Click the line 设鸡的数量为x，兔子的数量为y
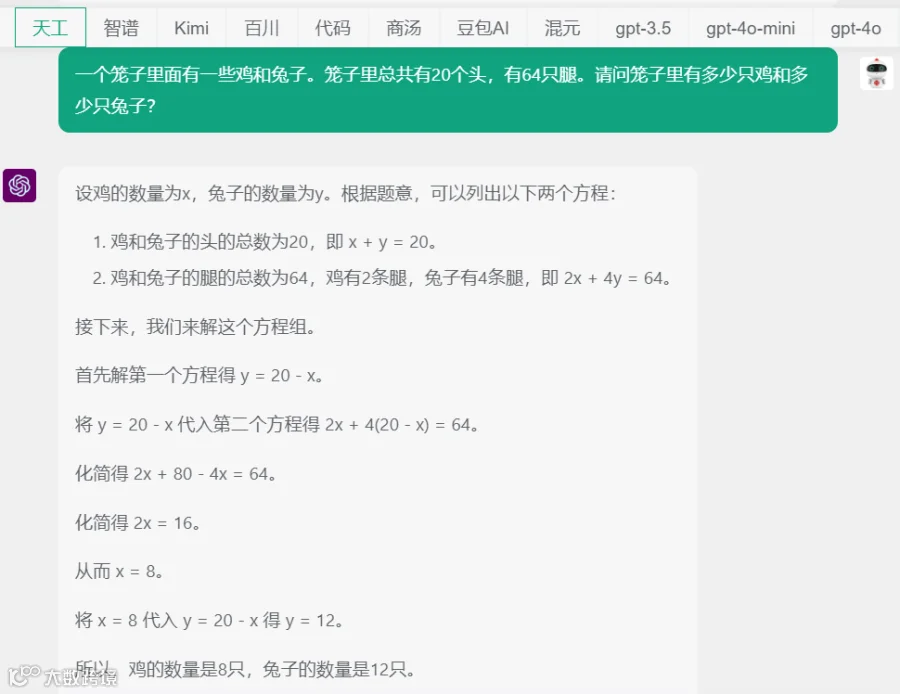 [x=345, y=193]
